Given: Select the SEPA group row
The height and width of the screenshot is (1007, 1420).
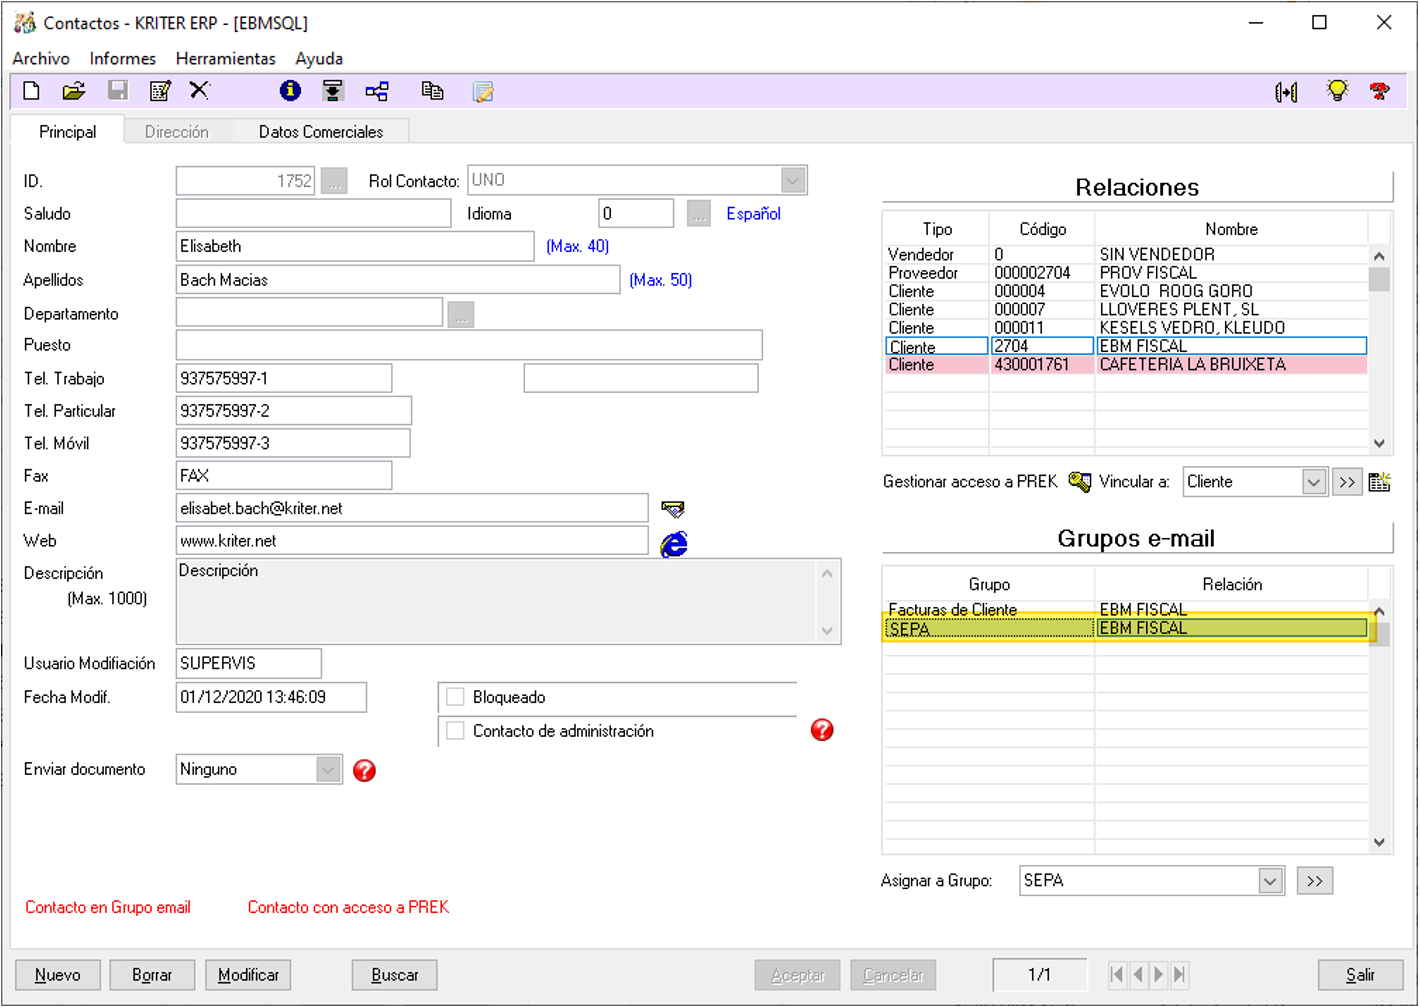Looking at the screenshot, I should click(1126, 628).
